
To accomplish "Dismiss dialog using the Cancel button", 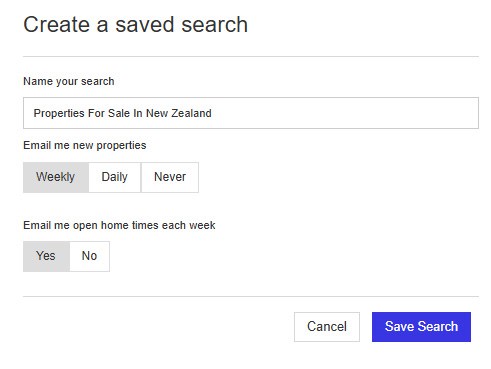I will pyautogui.click(x=327, y=327).
